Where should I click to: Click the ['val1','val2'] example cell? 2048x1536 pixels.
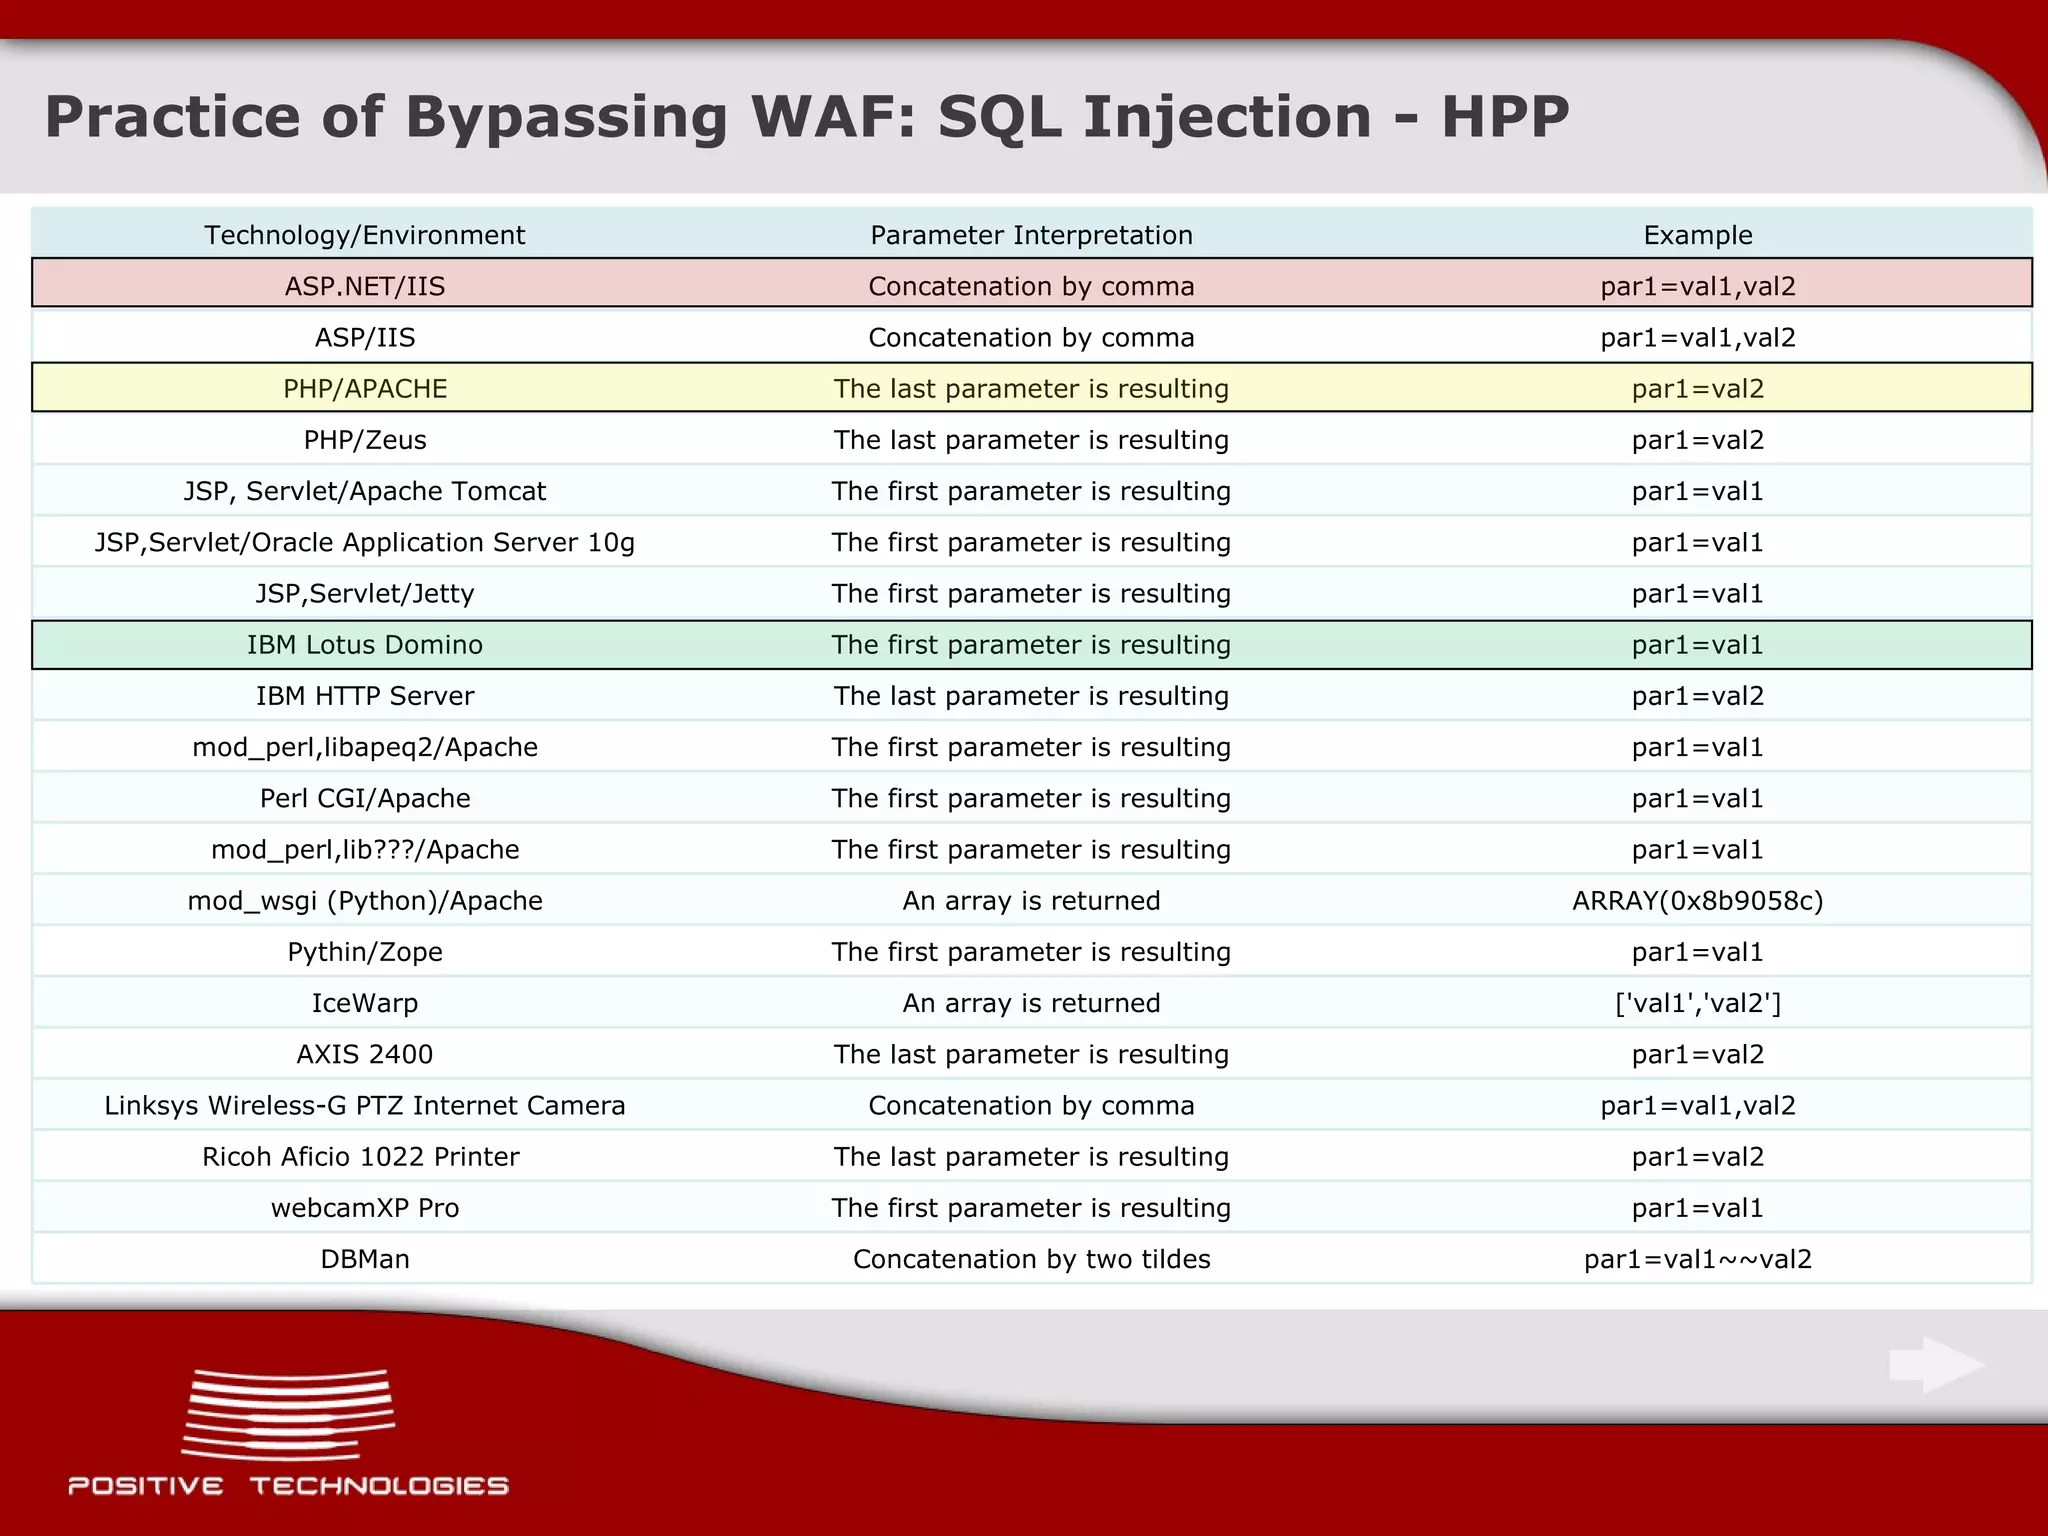[x=1697, y=1003]
